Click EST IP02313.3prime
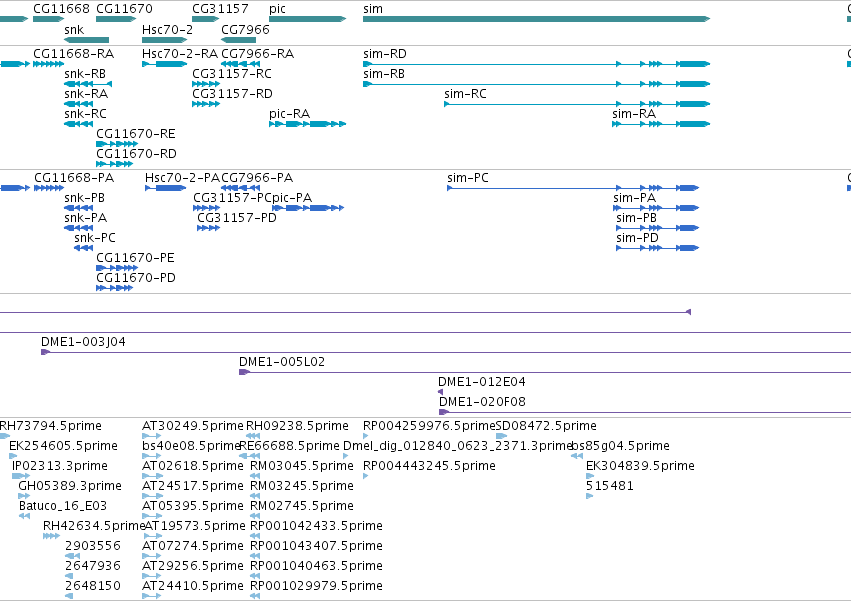The height and width of the screenshot is (601, 851). coord(21,477)
